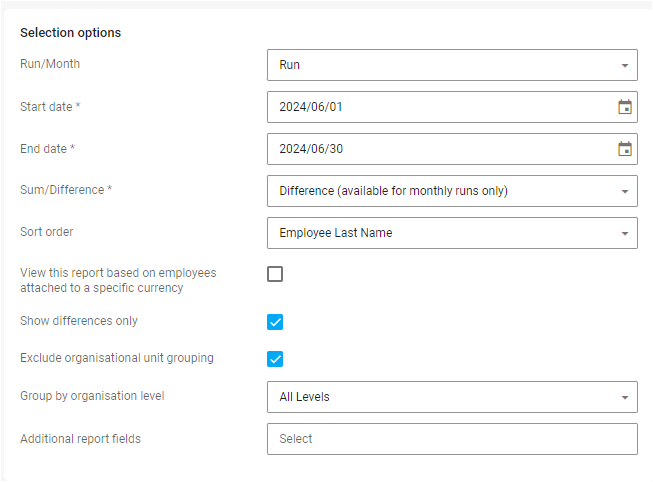The height and width of the screenshot is (482, 653).
Task: Click the Selection options heading
Action: pyautogui.click(x=70, y=33)
